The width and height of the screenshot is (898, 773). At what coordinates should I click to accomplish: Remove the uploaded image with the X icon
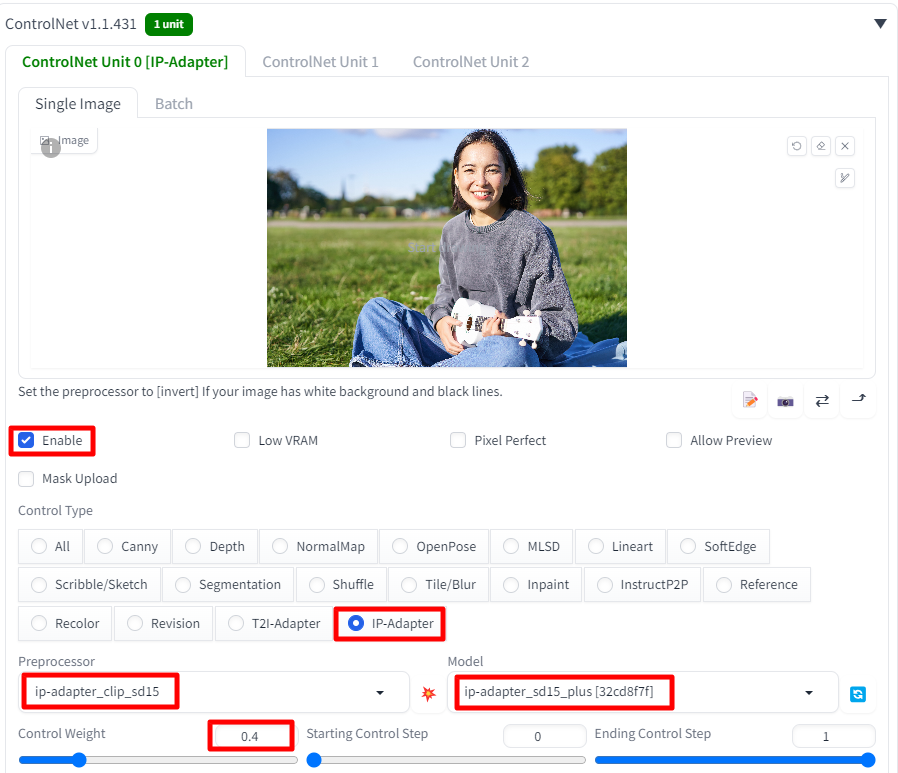(845, 146)
